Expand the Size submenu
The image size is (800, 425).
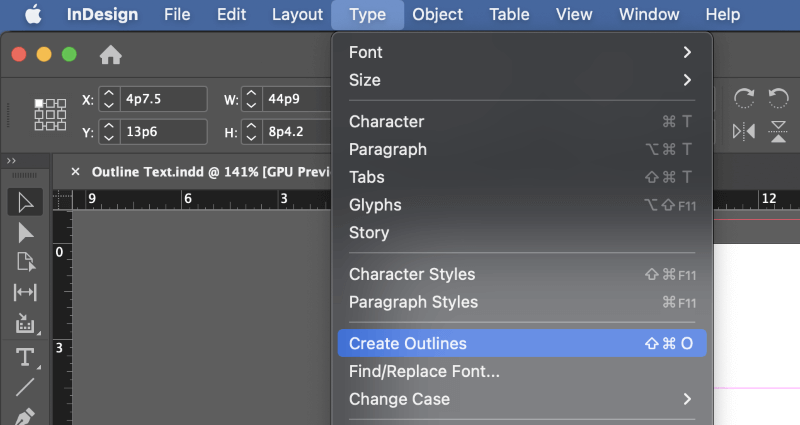pos(521,80)
